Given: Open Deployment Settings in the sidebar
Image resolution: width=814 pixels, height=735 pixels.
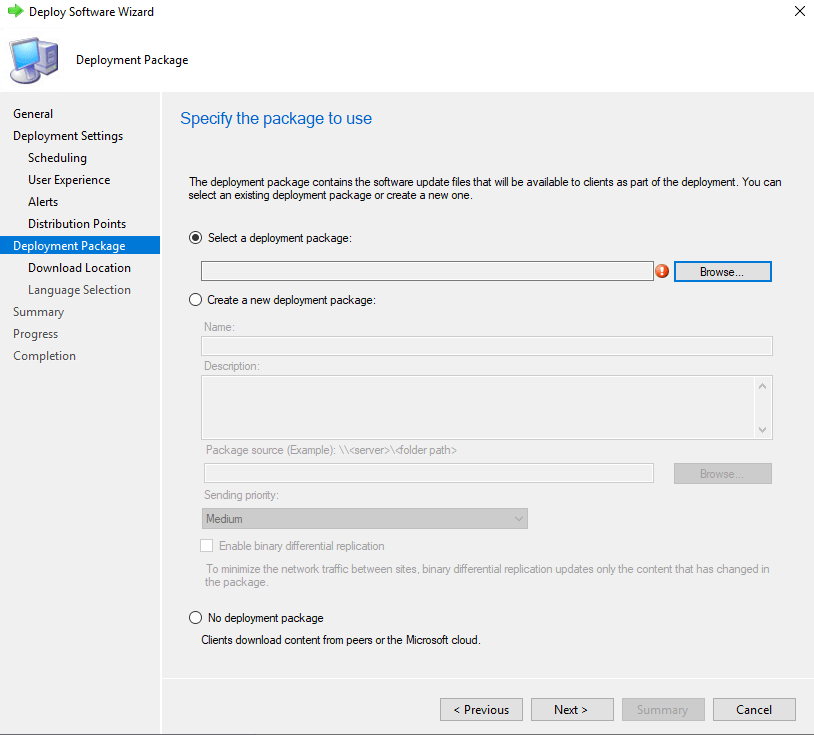Looking at the screenshot, I should point(68,136).
